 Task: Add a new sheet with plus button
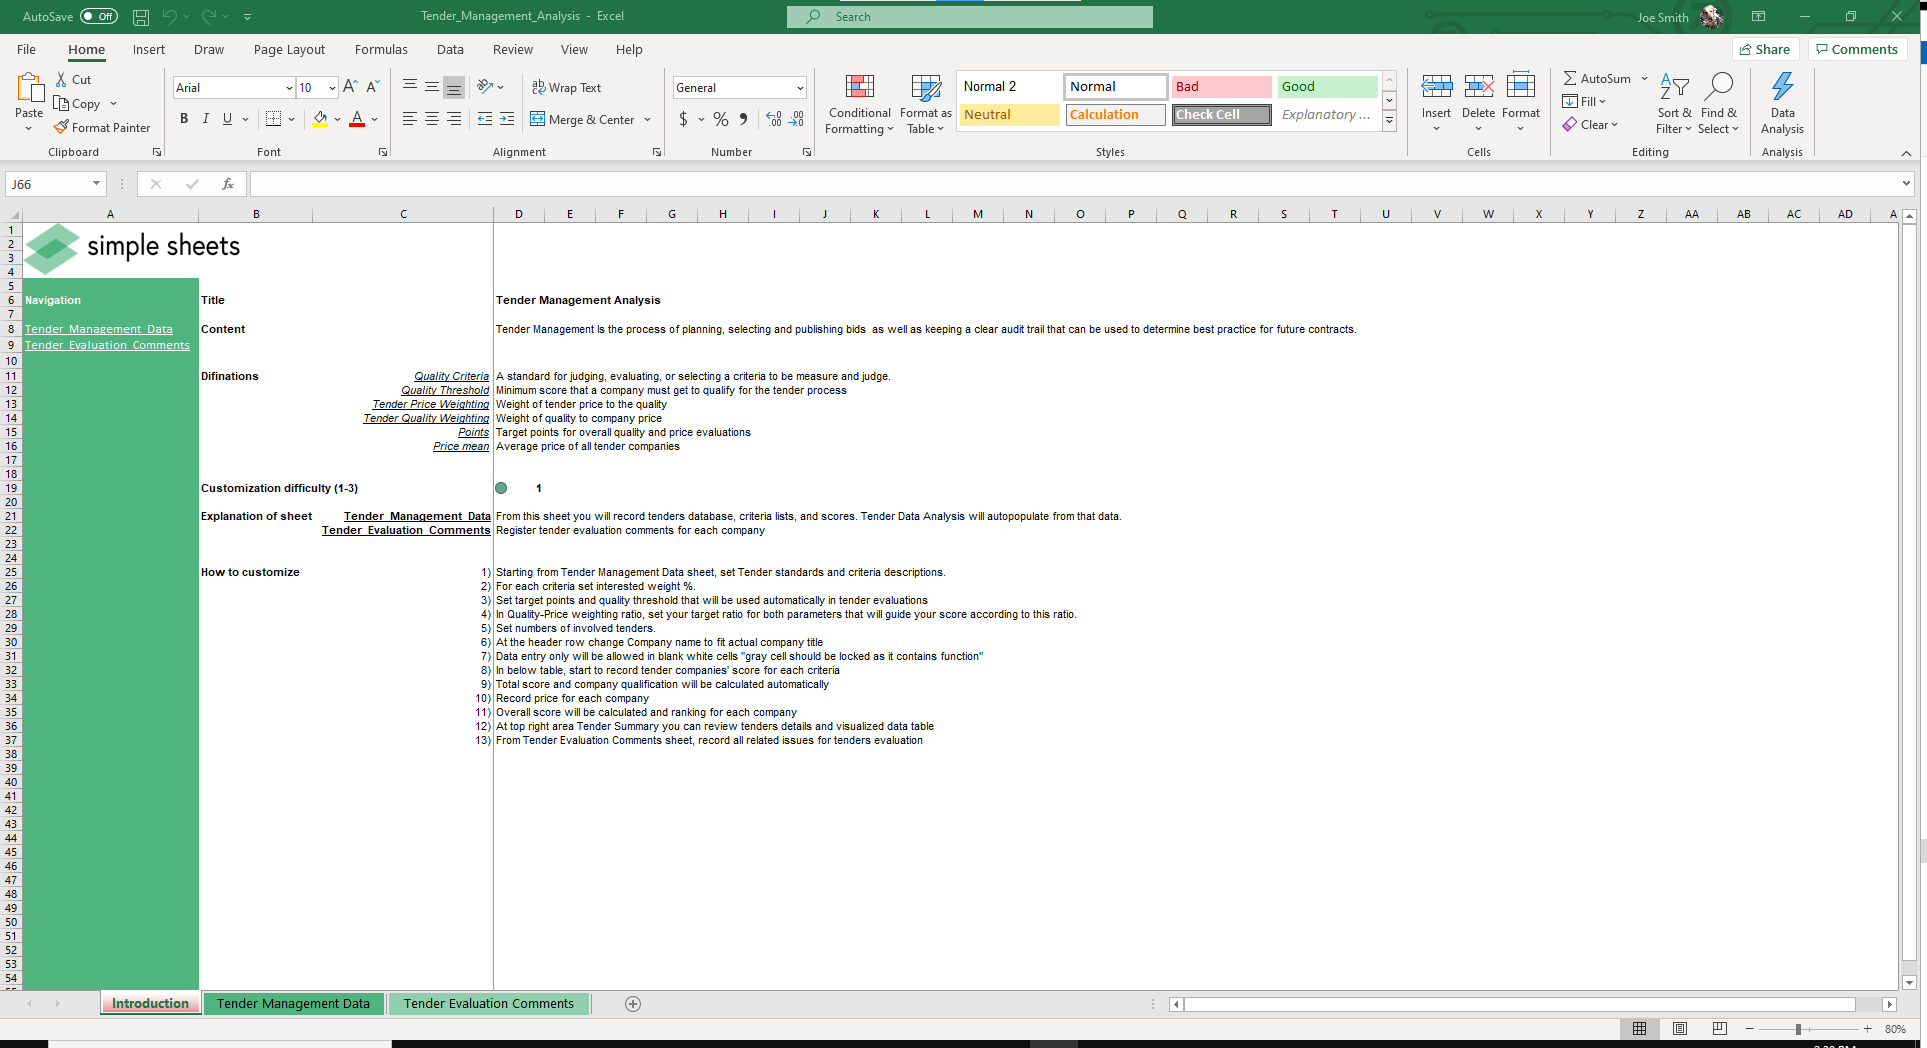[633, 1004]
